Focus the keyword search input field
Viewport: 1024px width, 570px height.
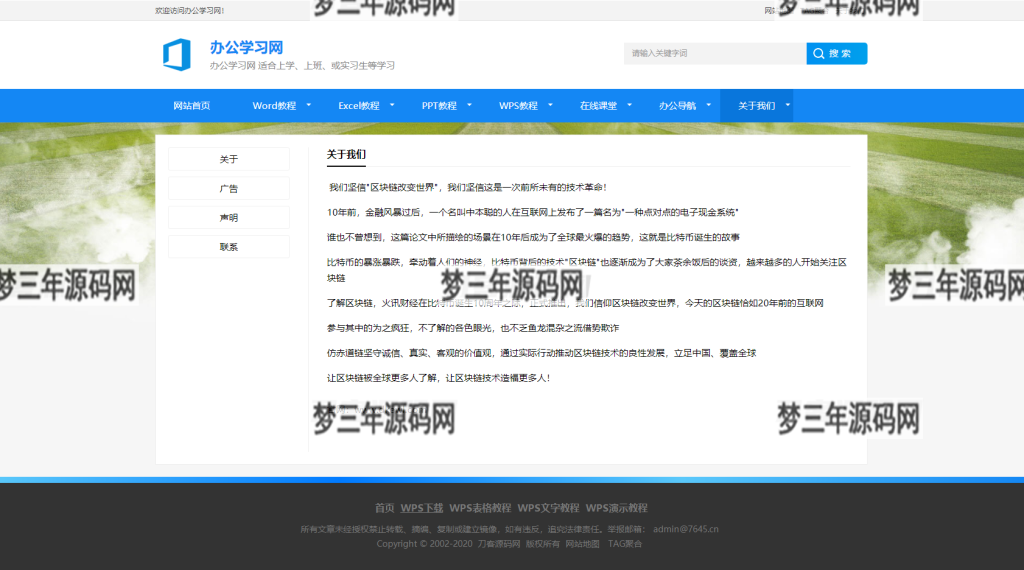point(715,54)
